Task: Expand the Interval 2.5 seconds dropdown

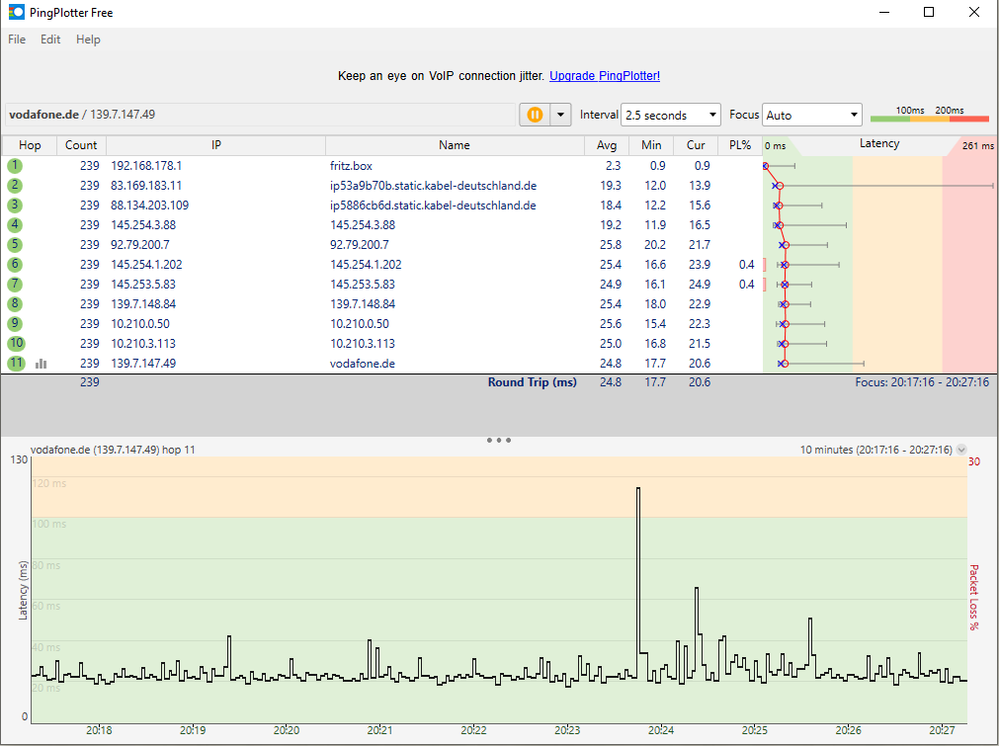Action: (x=670, y=115)
